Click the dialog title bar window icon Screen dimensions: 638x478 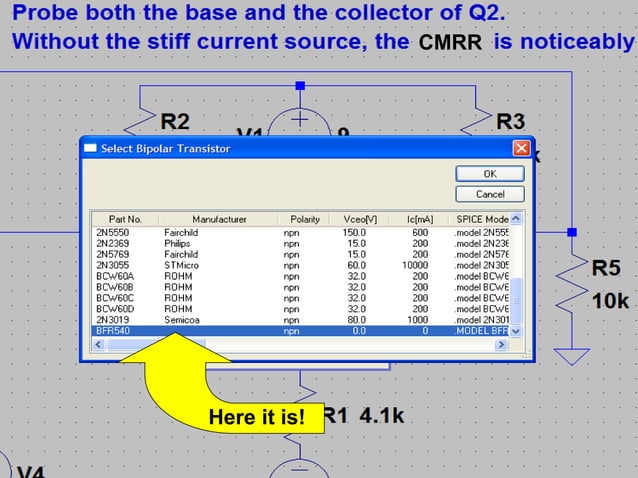(x=90, y=148)
